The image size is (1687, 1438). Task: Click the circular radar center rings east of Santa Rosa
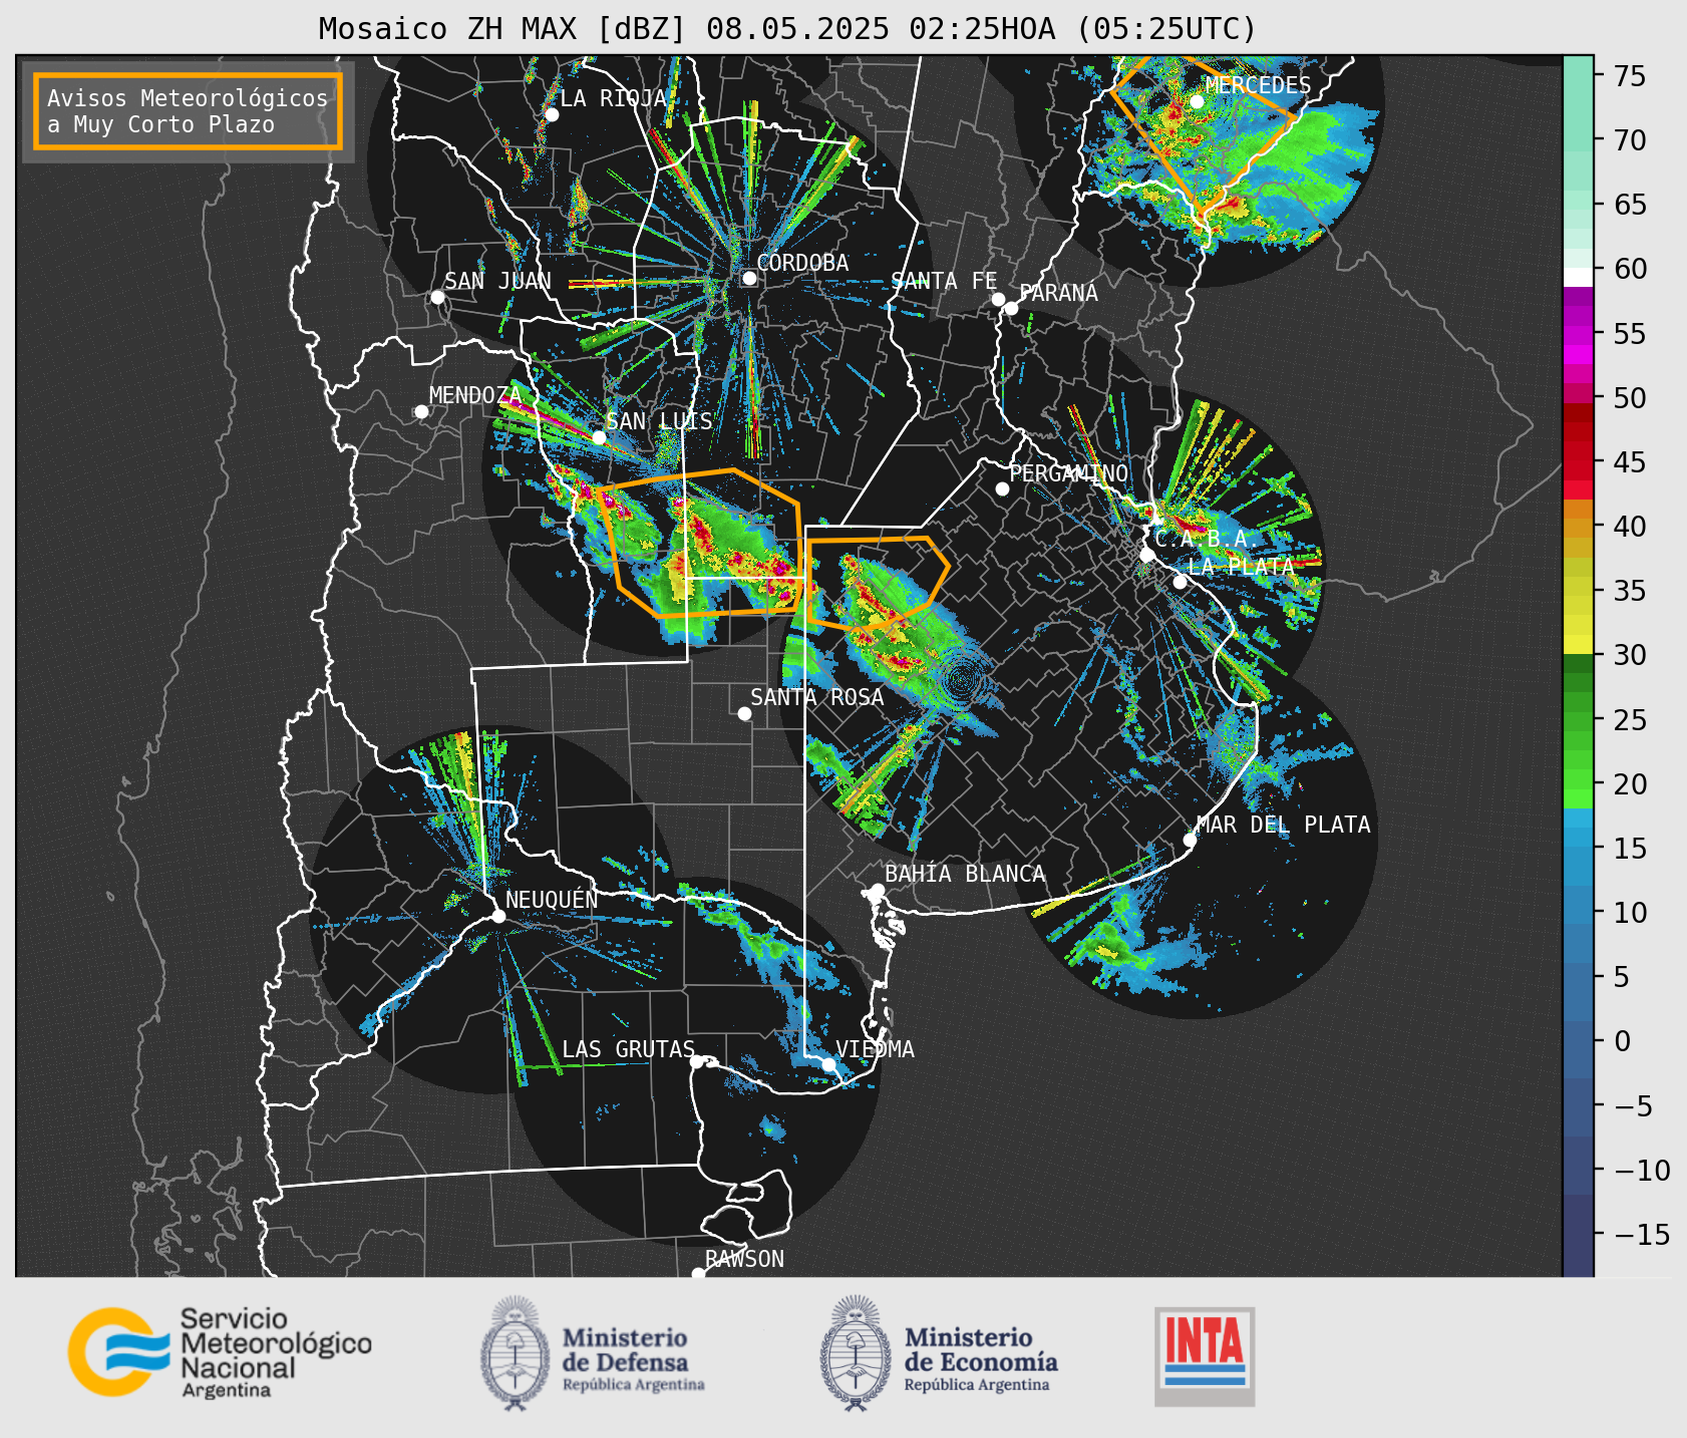point(961,680)
